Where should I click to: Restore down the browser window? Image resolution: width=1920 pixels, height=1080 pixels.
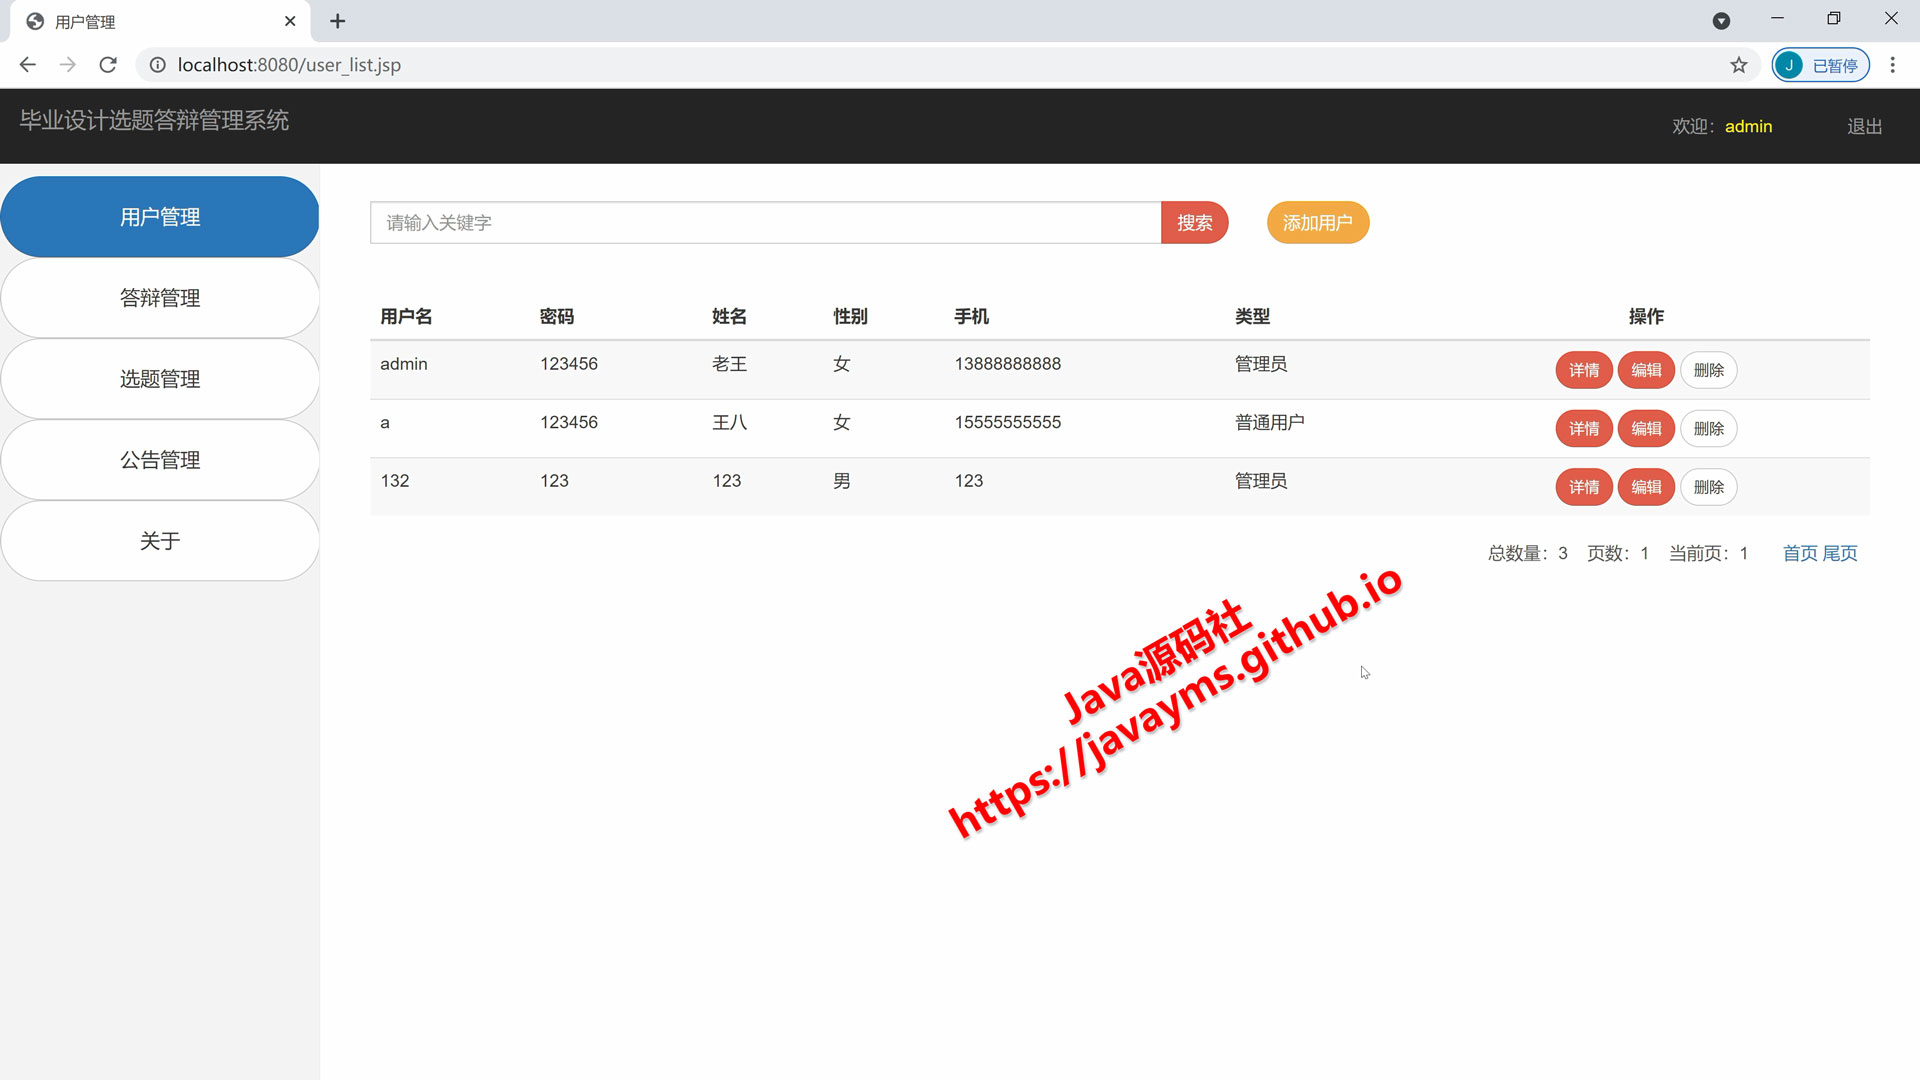(1834, 19)
